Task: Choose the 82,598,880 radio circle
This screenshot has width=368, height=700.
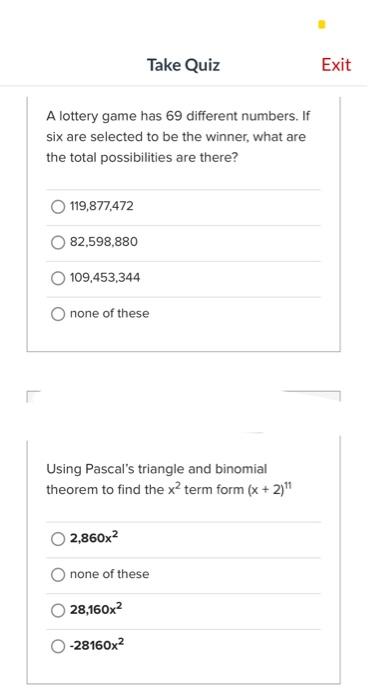Action: (x=58, y=242)
